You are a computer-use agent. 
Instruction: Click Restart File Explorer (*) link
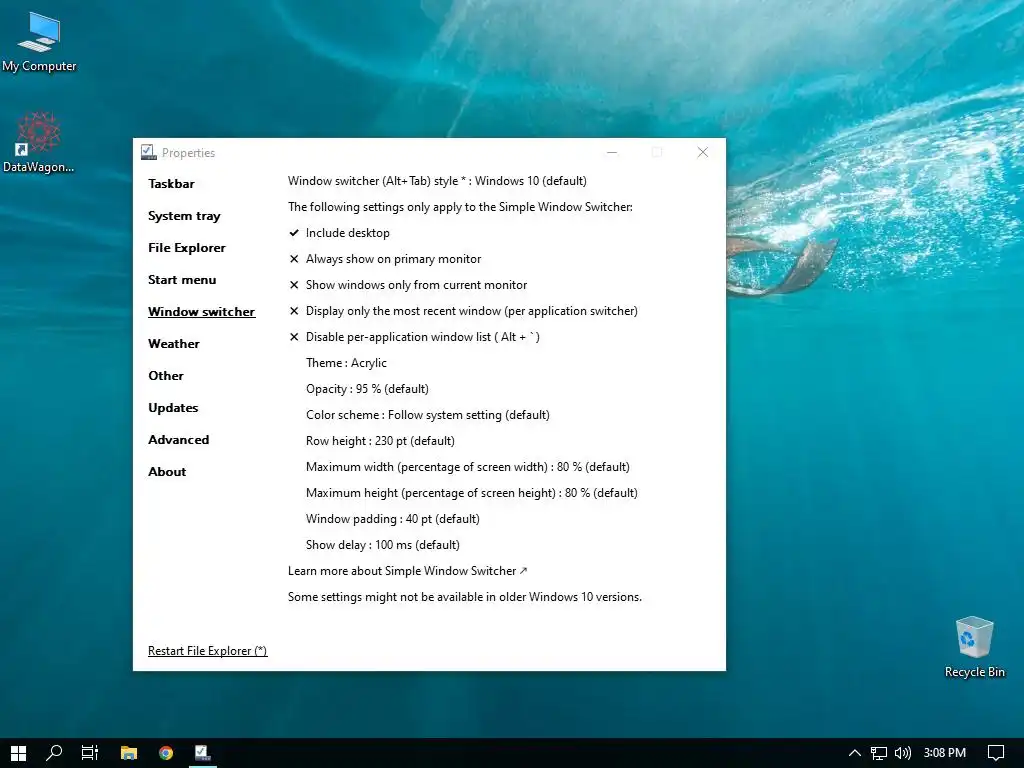[208, 651]
